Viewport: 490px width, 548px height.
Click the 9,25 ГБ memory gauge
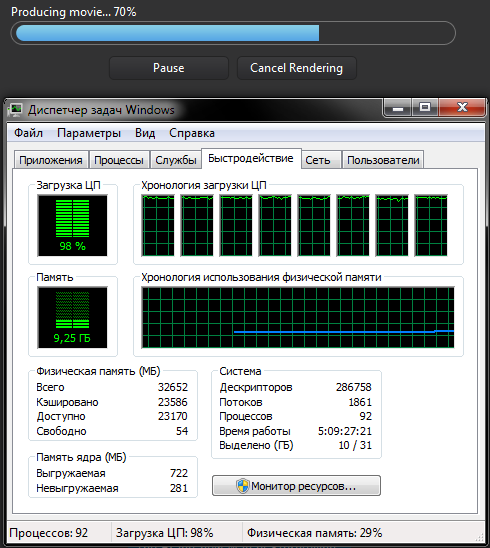click(73, 317)
